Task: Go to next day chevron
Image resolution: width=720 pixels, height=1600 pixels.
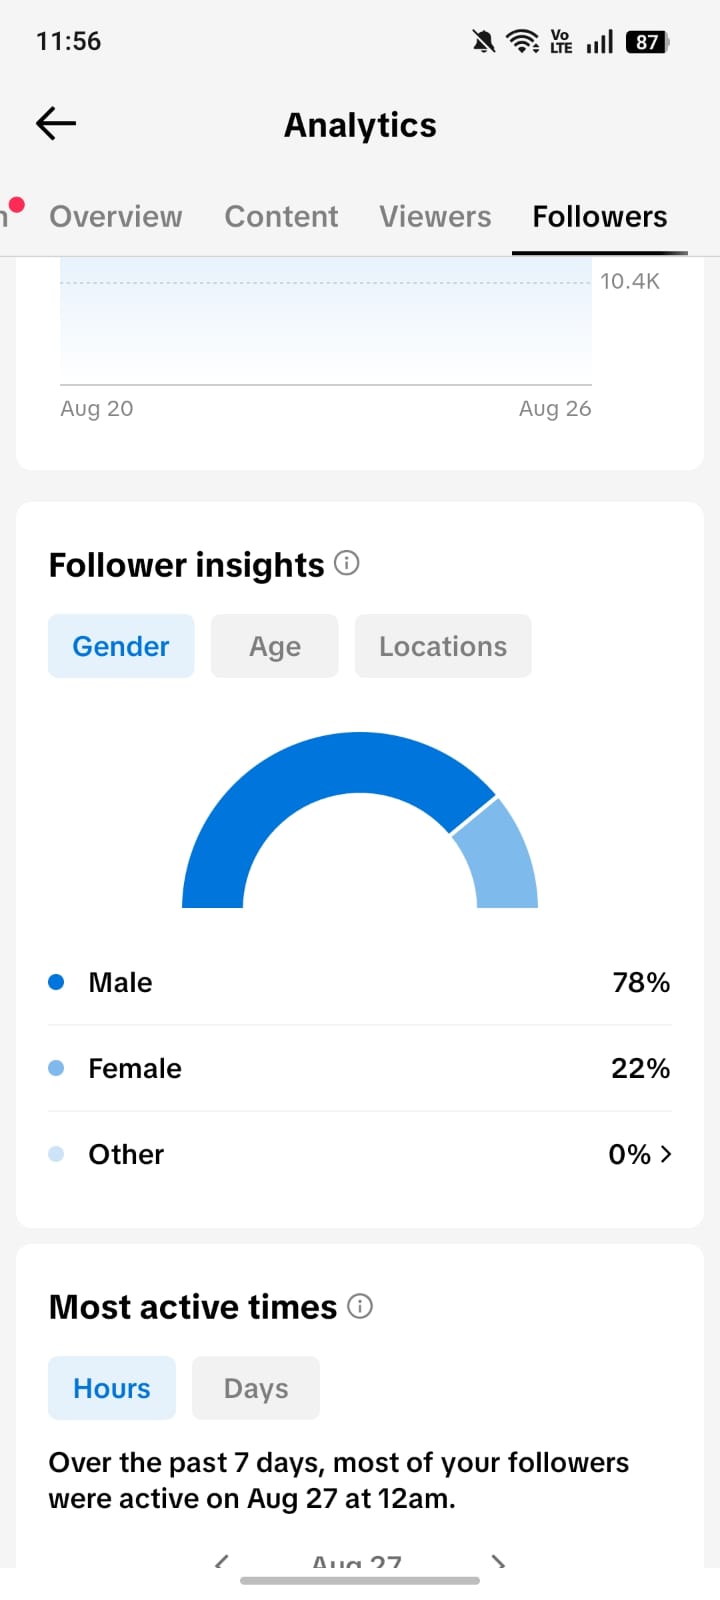Action: point(498,1562)
